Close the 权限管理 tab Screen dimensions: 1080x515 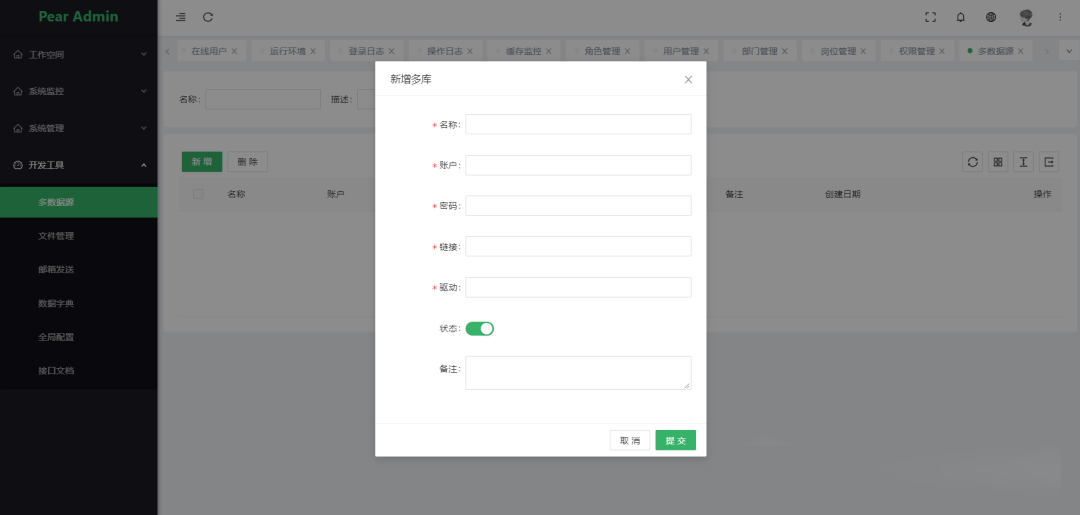(x=941, y=51)
